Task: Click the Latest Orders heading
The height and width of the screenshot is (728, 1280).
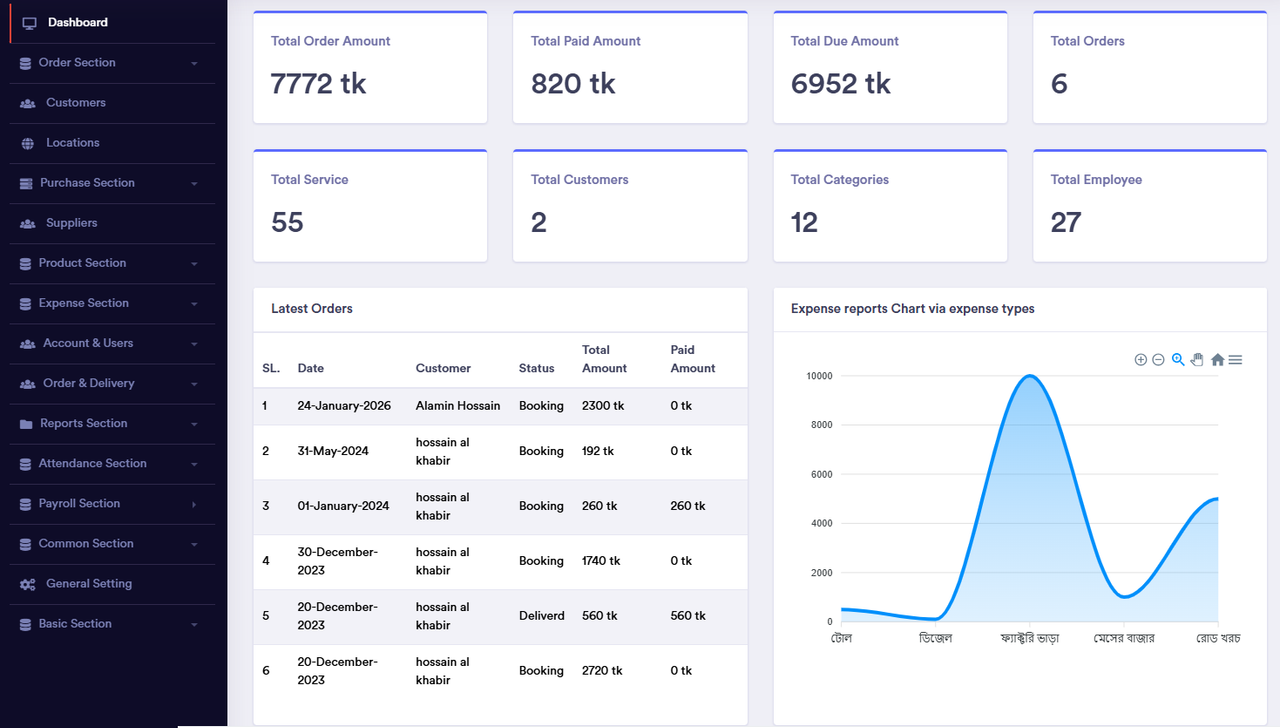Action: pyautogui.click(x=312, y=309)
